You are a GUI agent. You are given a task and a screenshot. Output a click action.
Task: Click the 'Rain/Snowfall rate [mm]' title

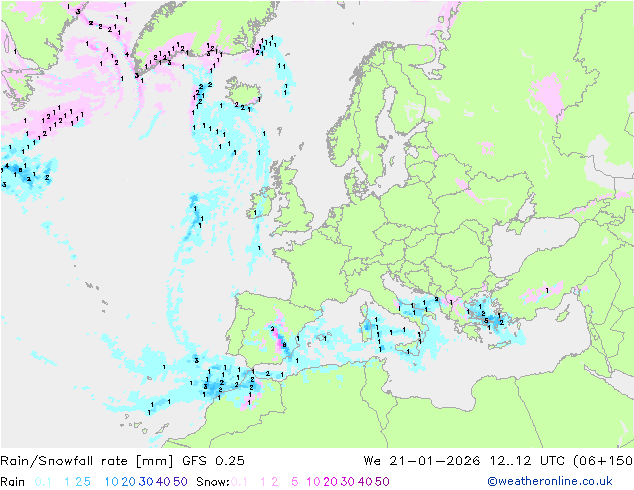click(x=87, y=461)
